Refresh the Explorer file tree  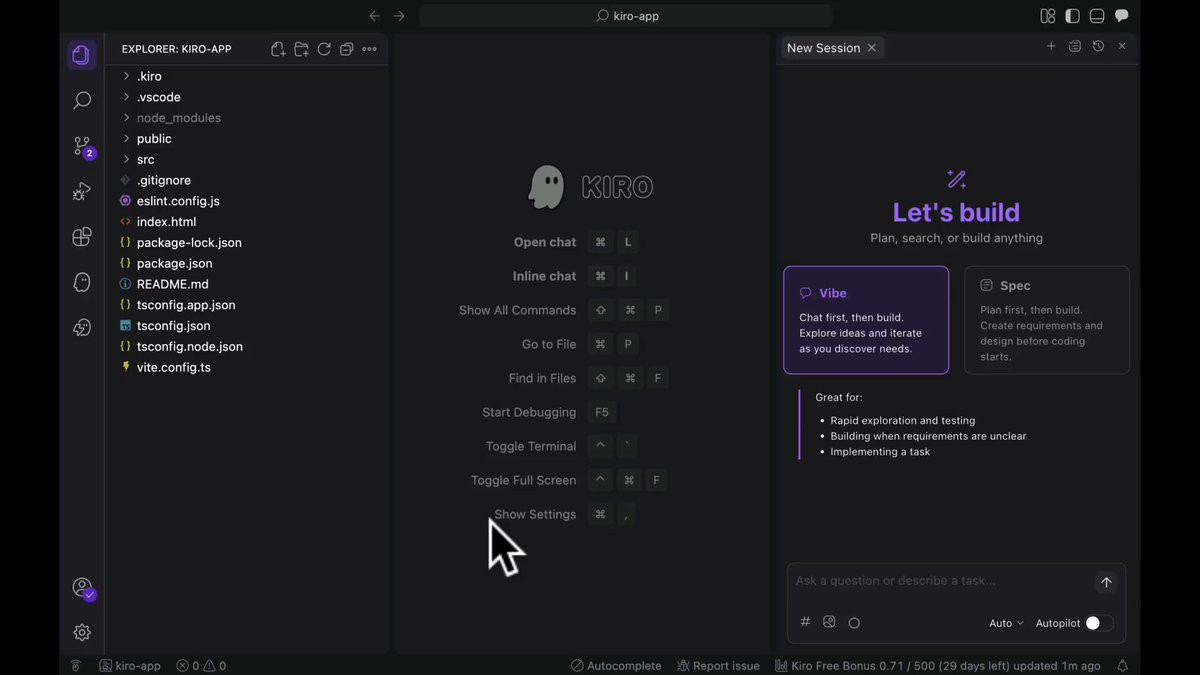tap(324, 49)
